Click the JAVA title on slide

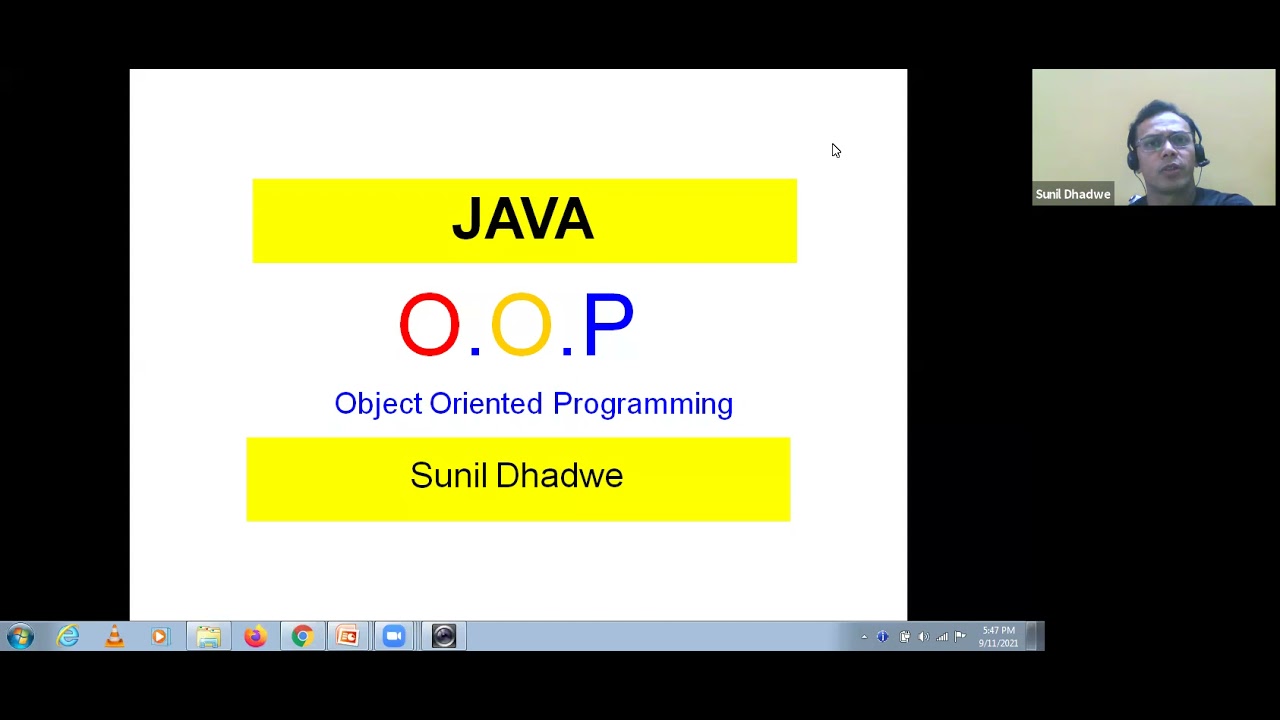(x=523, y=219)
